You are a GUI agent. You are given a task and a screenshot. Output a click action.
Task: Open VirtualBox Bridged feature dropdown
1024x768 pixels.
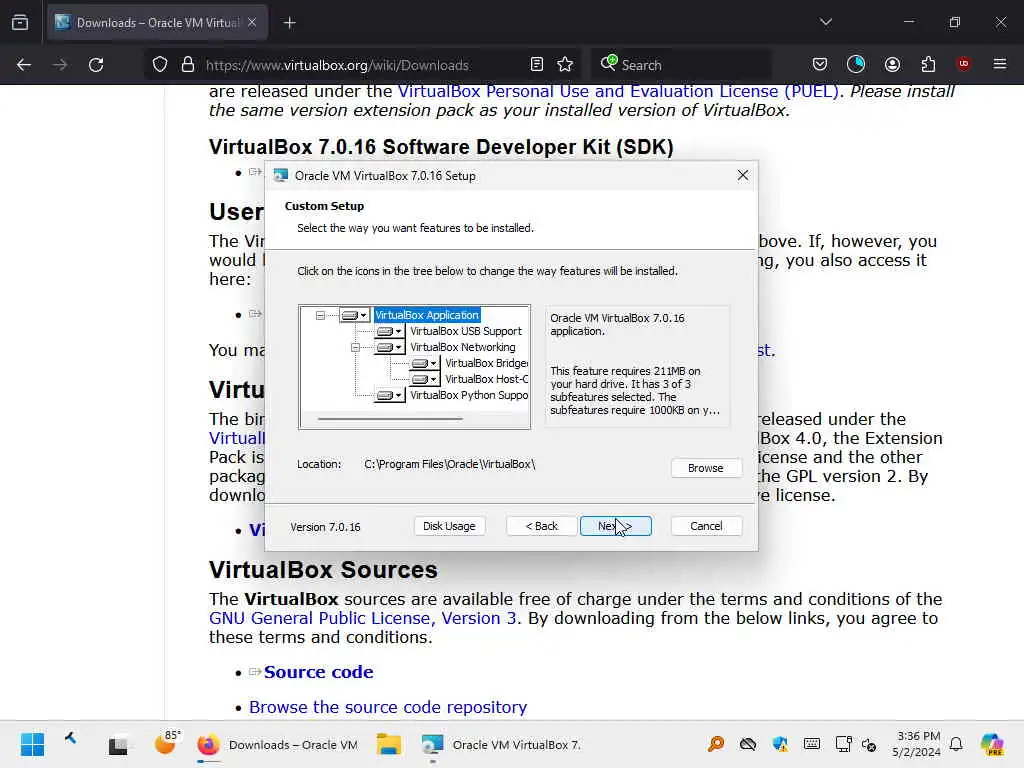coord(424,363)
